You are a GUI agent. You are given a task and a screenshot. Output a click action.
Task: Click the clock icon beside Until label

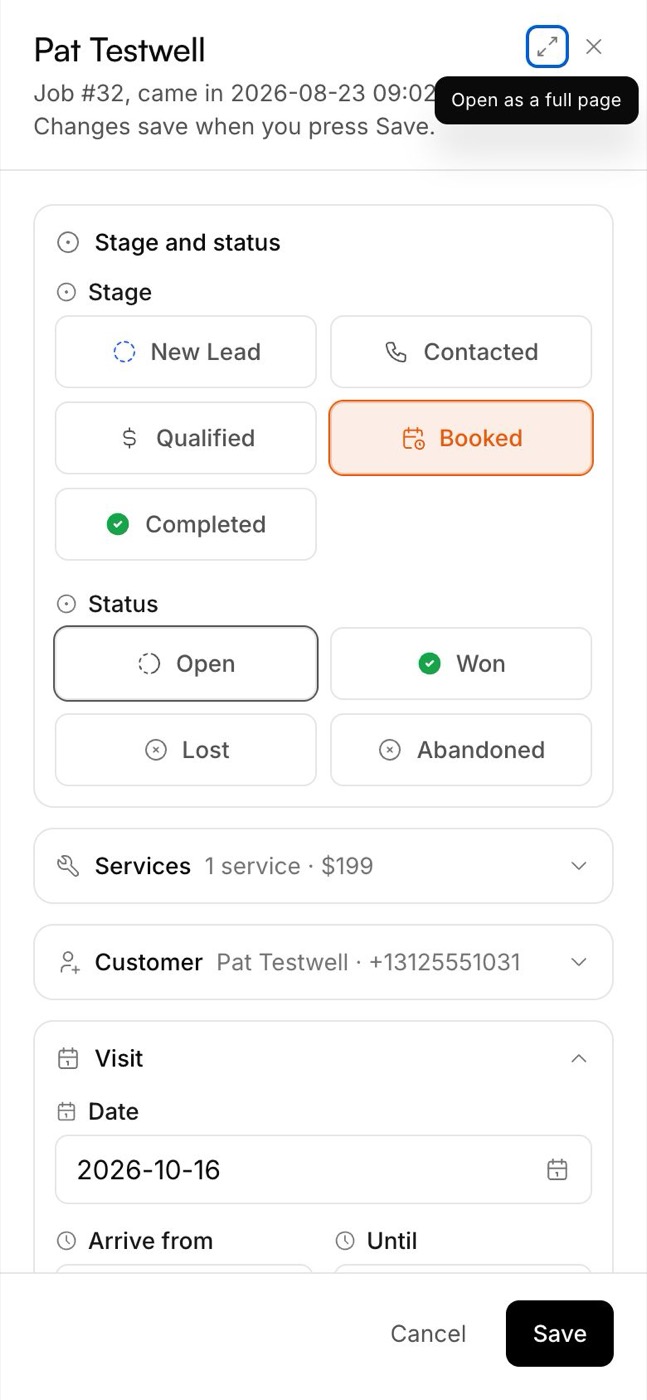[345, 1241]
